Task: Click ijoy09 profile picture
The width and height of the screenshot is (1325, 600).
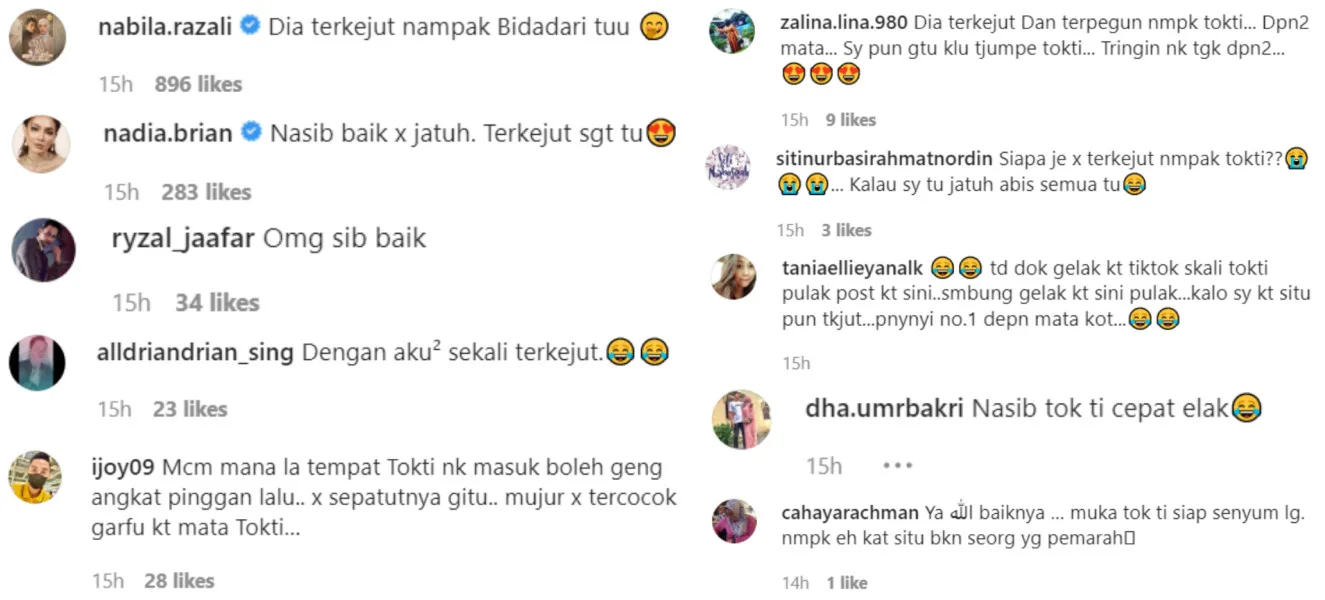Action: click(x=35, y=477)
